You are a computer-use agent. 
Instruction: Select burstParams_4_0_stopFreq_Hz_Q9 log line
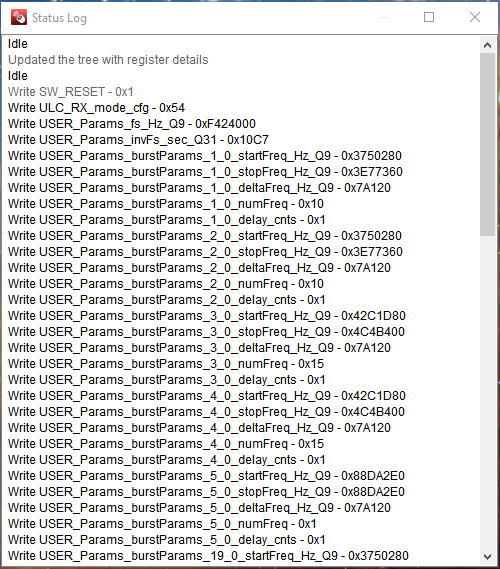click(206, 411)
